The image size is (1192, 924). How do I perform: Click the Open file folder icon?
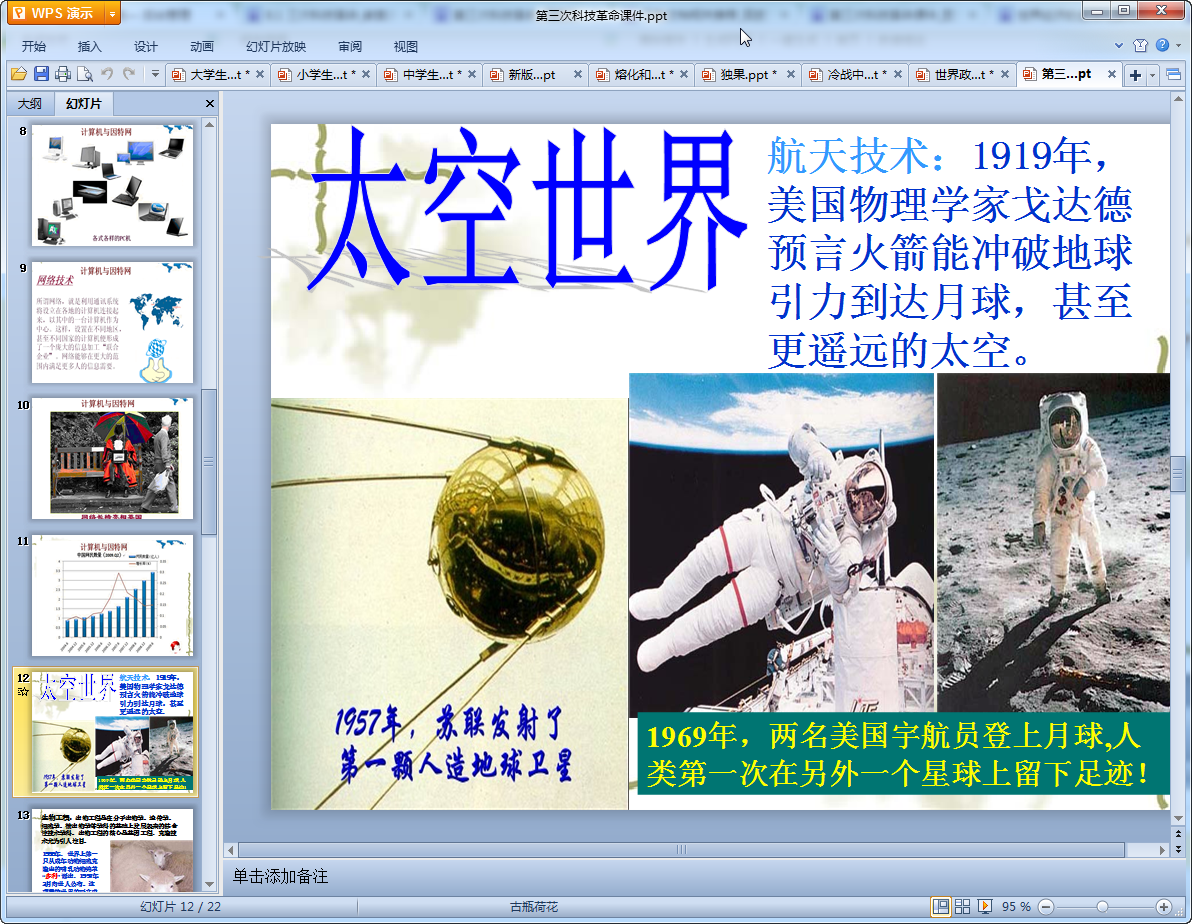pos(19,74)
